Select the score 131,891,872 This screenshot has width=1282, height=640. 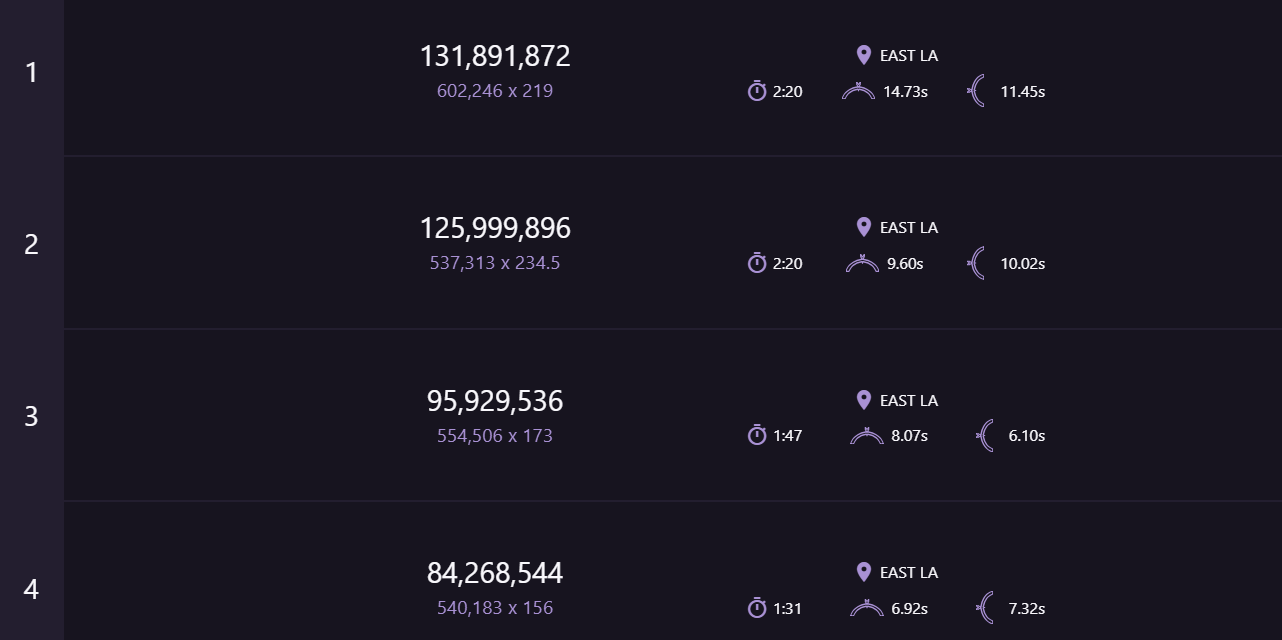[495, 56]
